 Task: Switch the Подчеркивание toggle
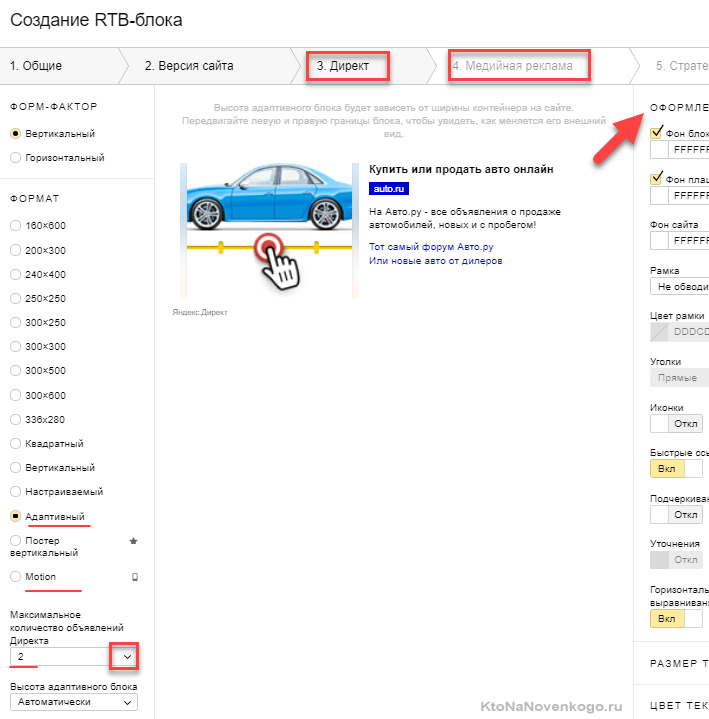[676, 514]
